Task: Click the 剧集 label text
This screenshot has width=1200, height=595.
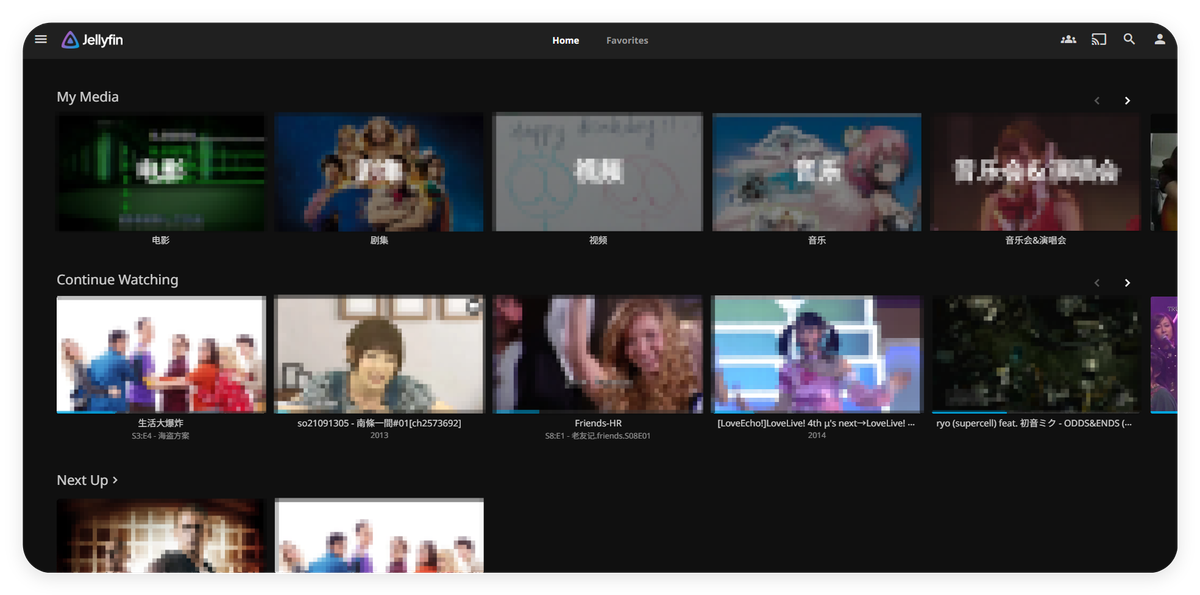Action: [x=379, y=241]
